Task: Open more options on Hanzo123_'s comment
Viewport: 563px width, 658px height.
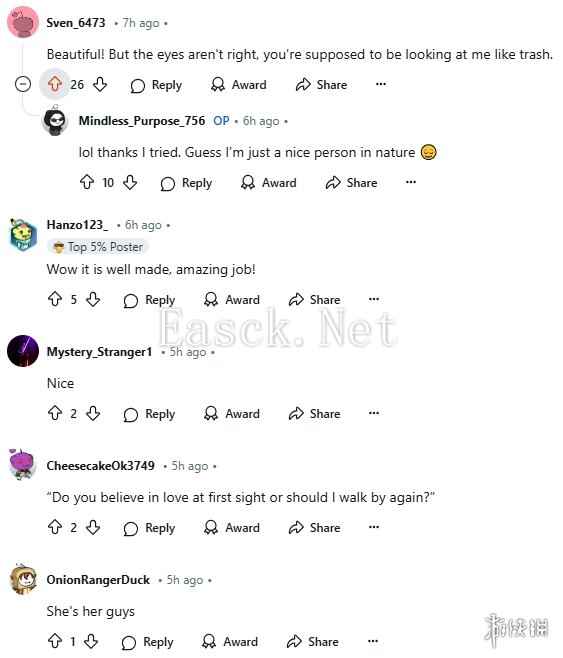Action: coord(374,299)
